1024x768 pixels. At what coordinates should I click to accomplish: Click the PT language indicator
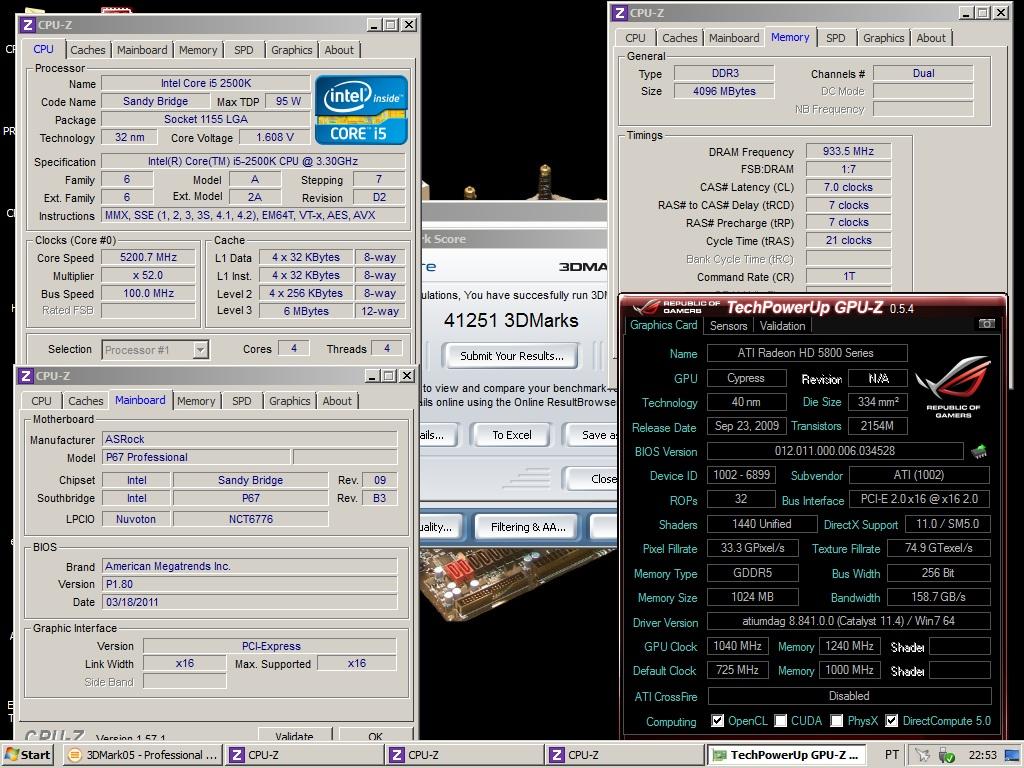[x=891, y=755]
